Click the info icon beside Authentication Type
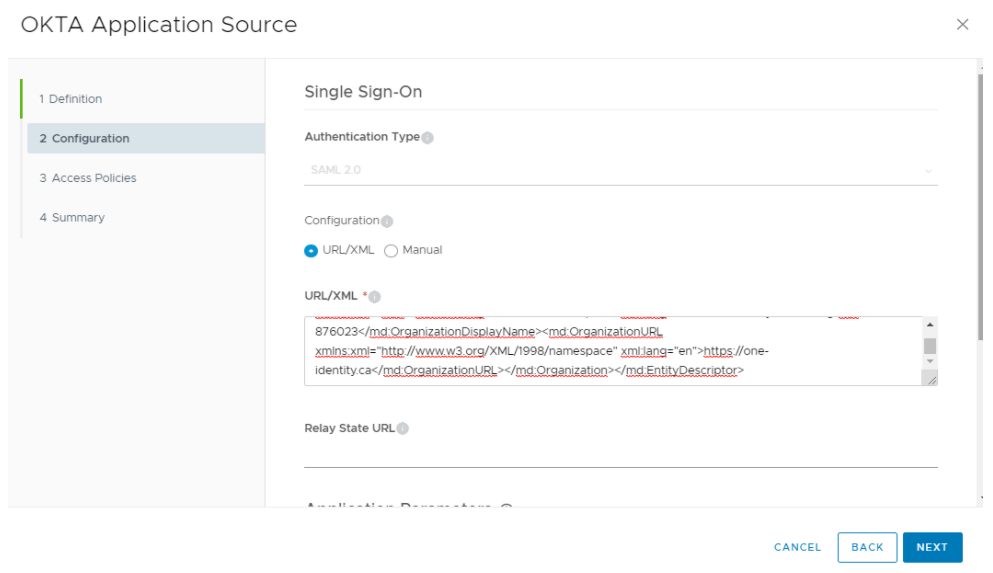 coord(427,138)
